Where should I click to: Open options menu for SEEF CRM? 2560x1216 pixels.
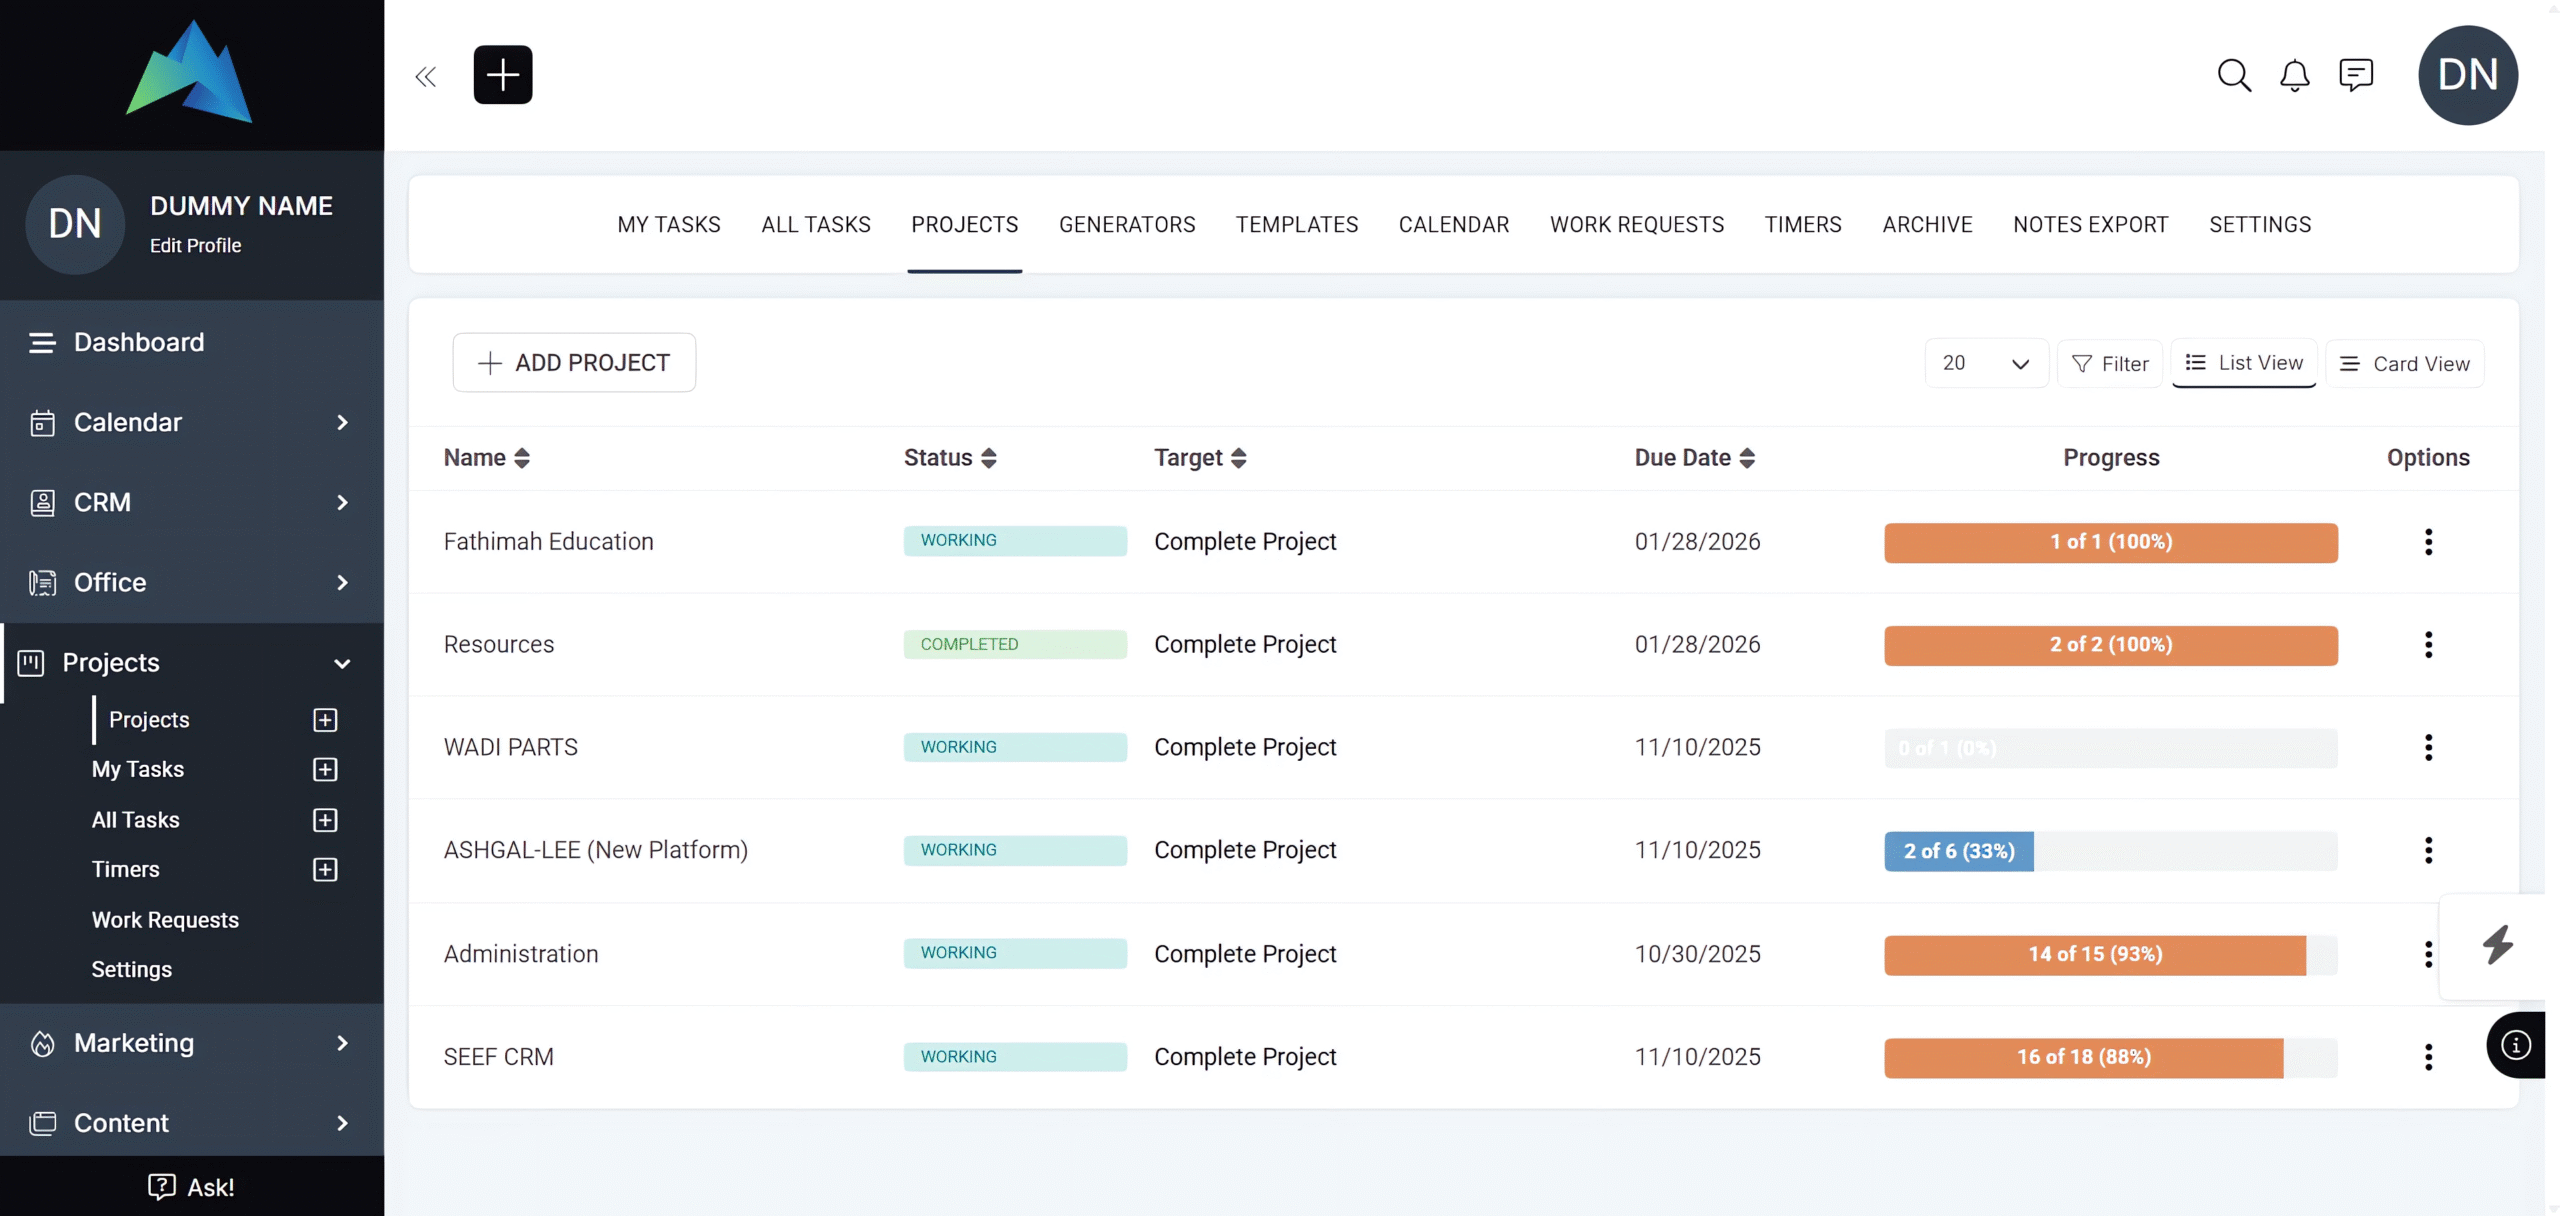click(2428, 1057)
